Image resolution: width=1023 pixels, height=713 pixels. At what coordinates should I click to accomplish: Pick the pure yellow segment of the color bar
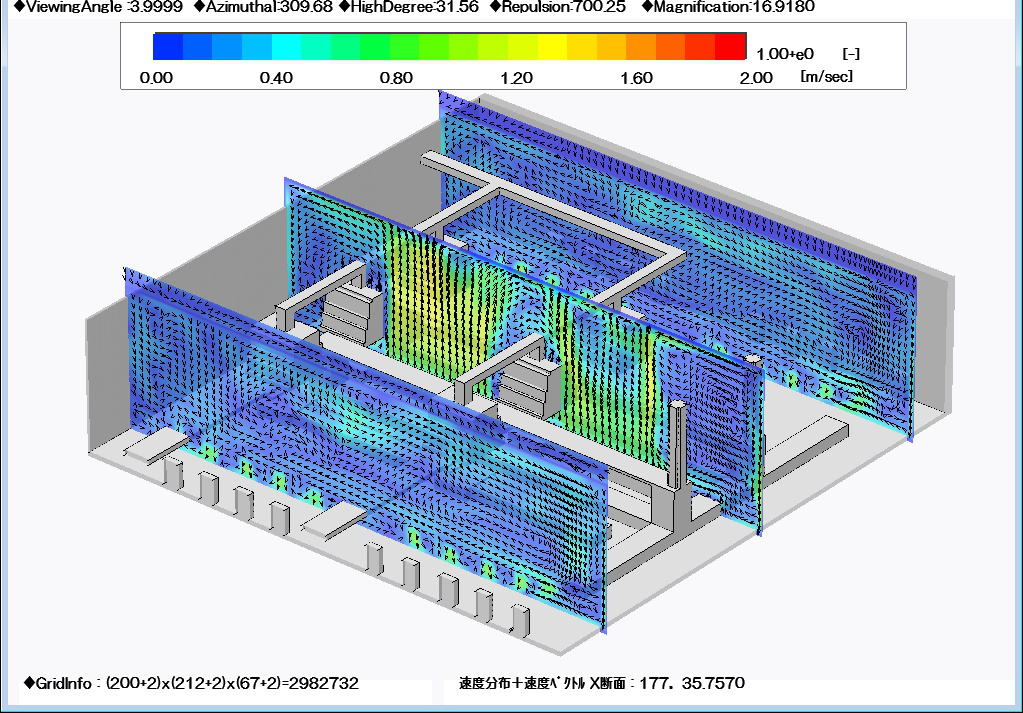(x=553, y=46)
